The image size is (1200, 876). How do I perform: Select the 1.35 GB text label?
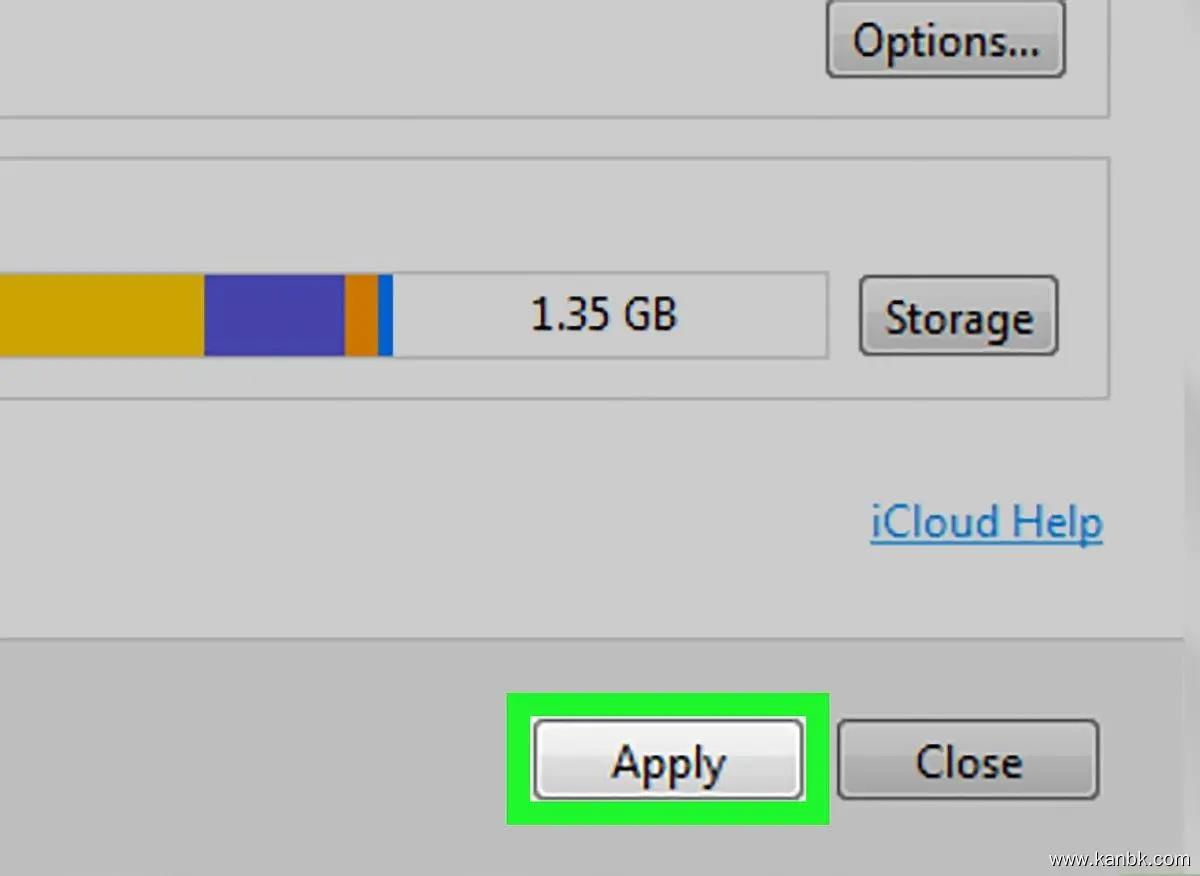click(603, 315)
